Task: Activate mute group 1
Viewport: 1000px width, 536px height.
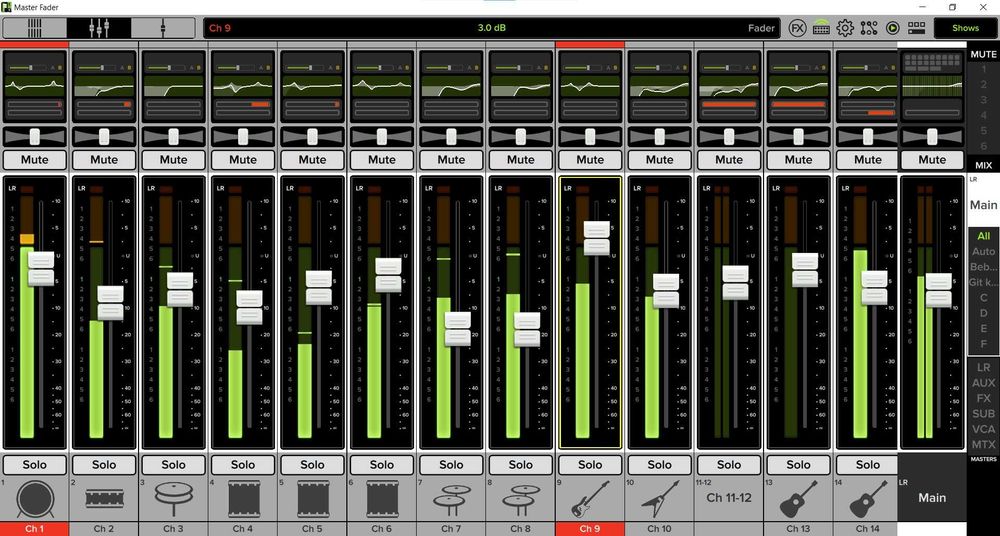Action: pyautogui.click(x=983, y=70)
